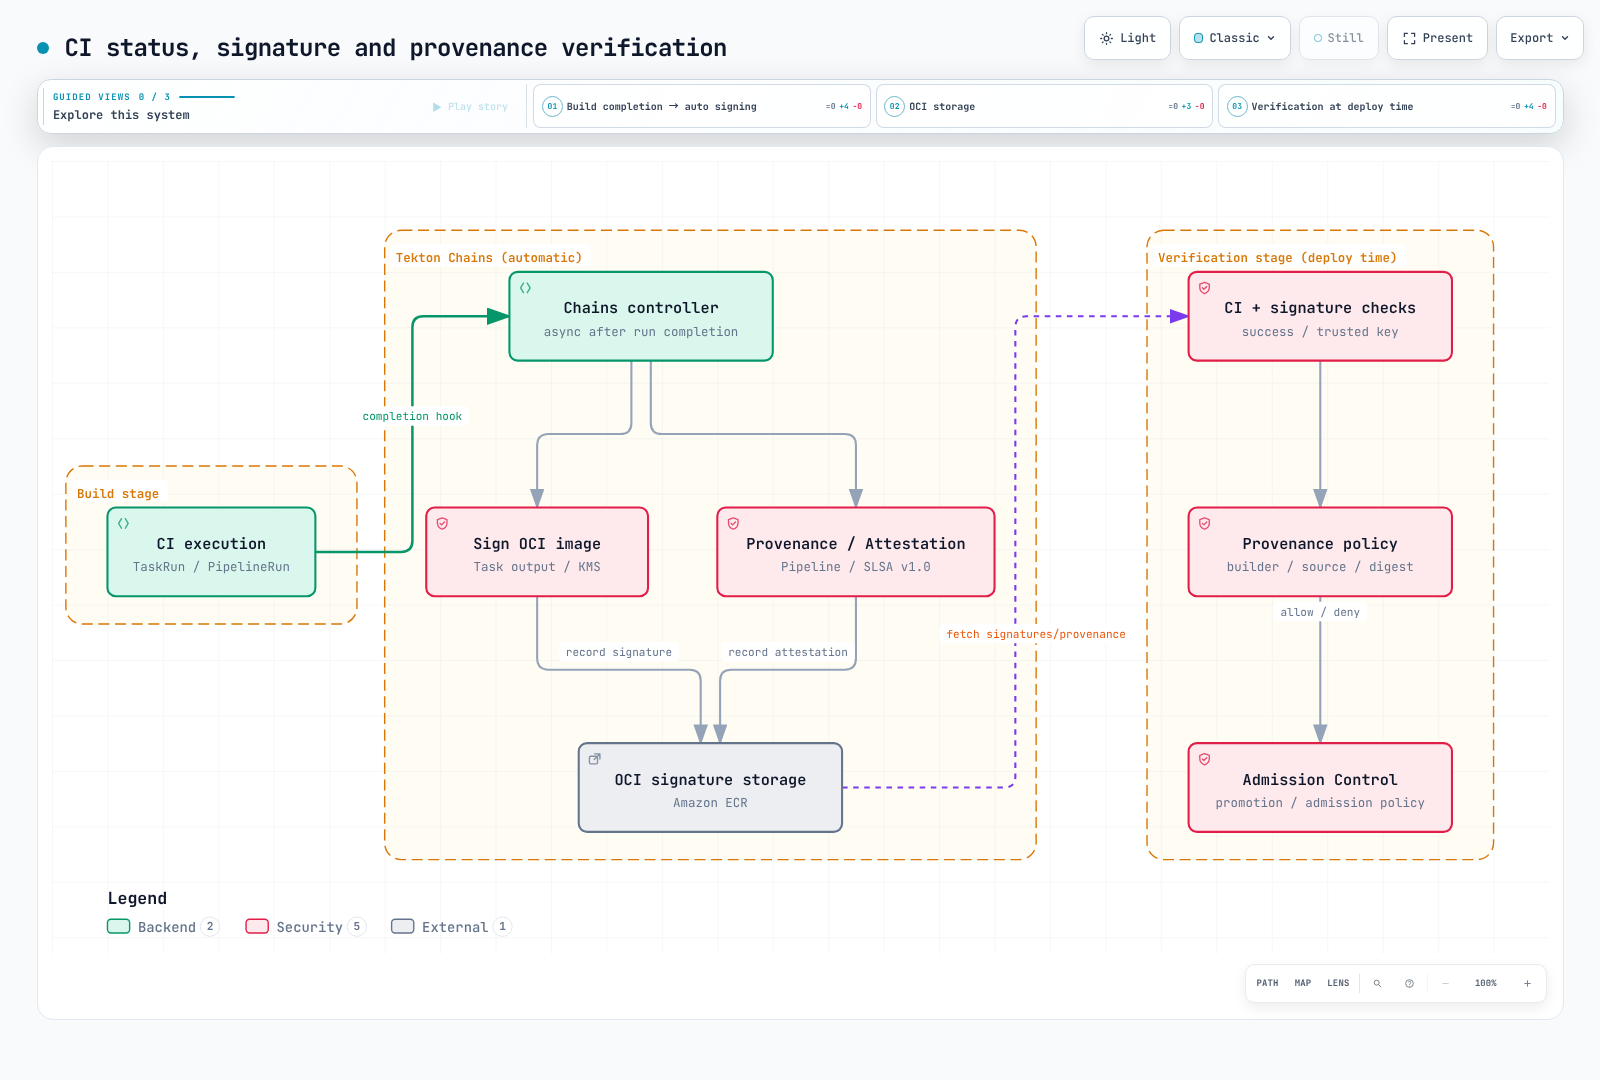Click the 'fetch signatures/provenance' edge label
Image resolution: width=1600 pixels, height=1080 pixels.
click(1036, 634)
